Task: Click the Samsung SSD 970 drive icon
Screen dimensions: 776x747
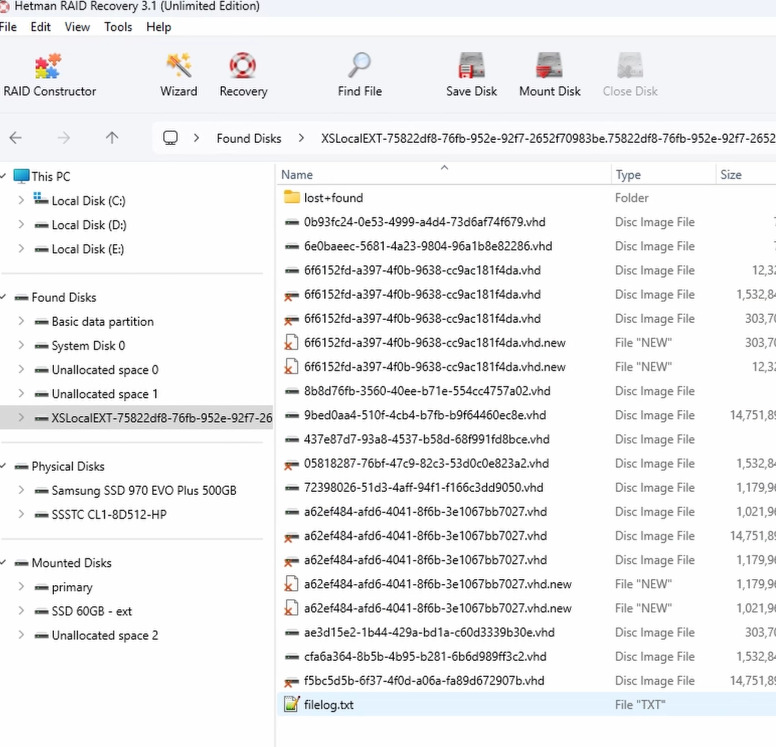Action: click(x=42, y=491)
